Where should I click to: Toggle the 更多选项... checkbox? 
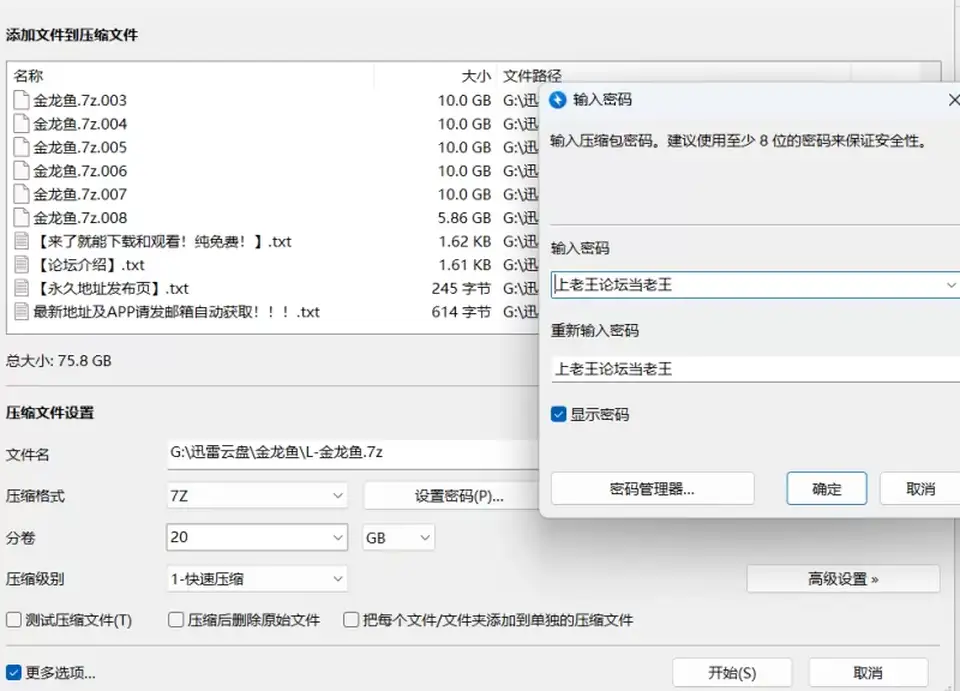pyautogui.click(x=13, y=673)
